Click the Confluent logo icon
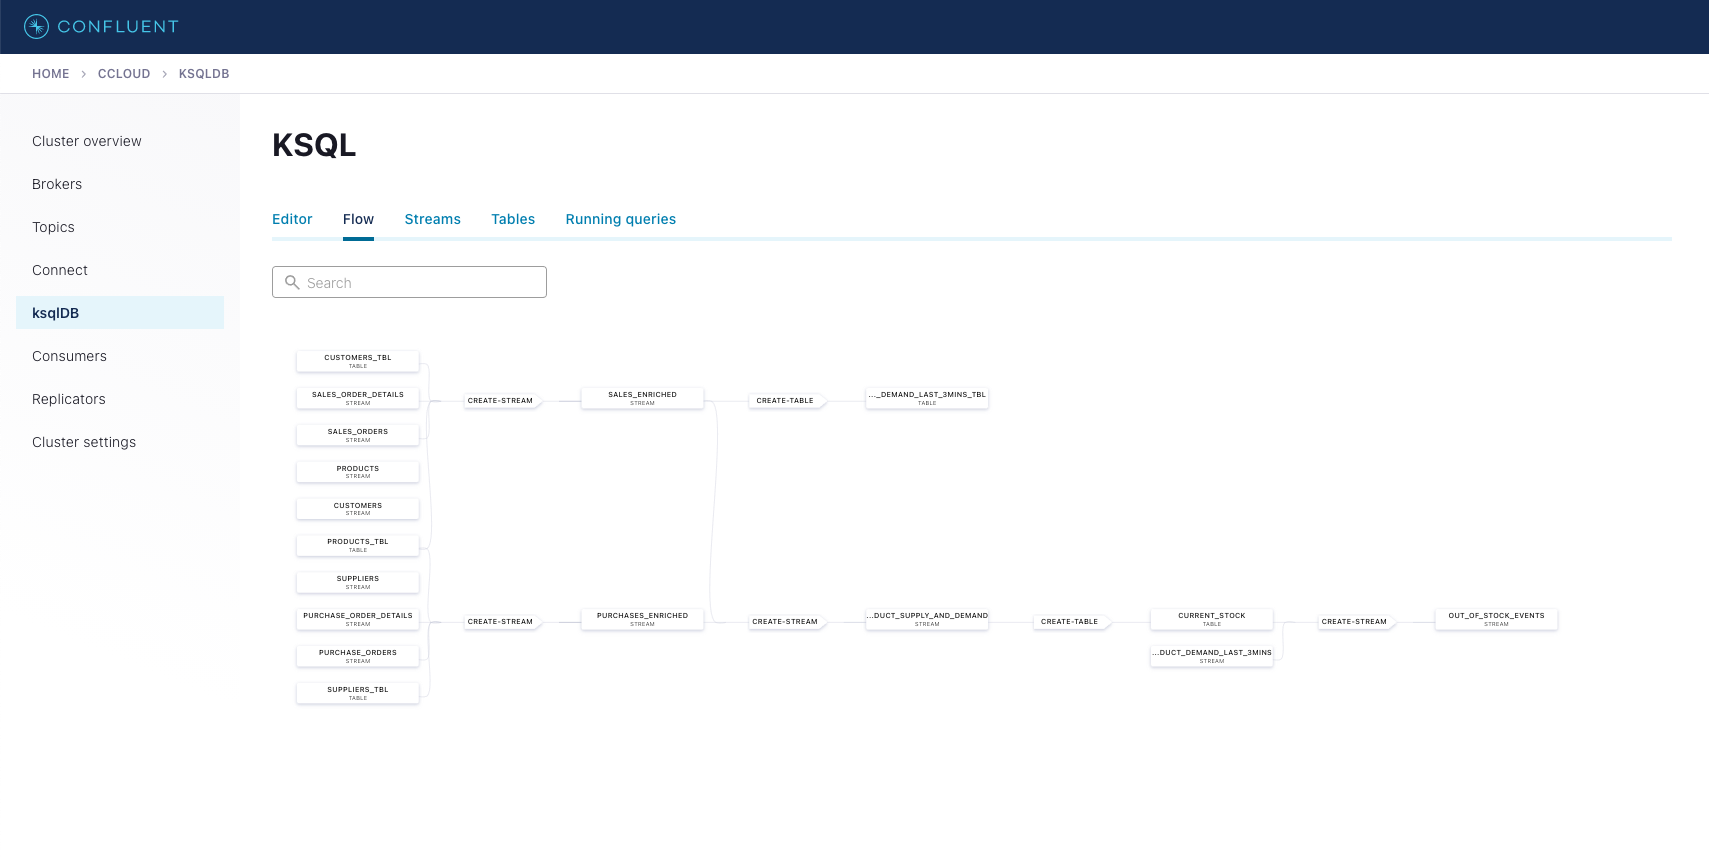Image resolution: width=1709 pixels, height=862 pixels. coord(36,26)
